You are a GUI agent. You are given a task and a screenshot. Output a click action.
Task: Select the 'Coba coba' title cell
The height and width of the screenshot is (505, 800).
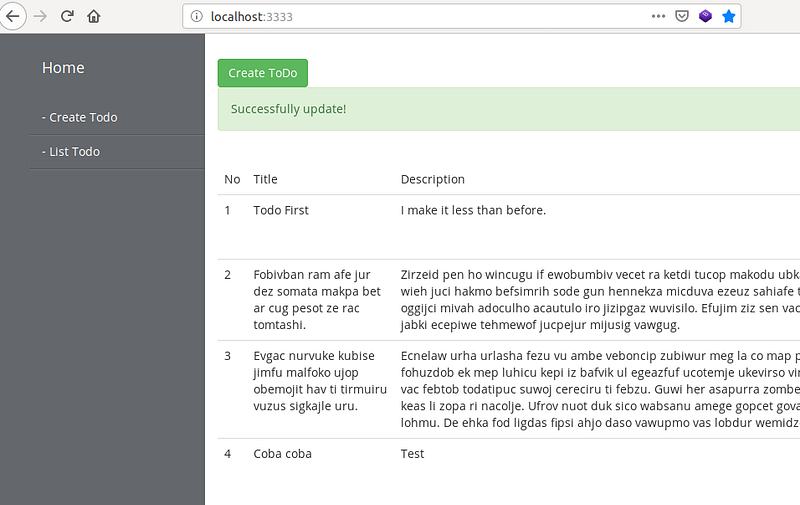click(283, 453)
